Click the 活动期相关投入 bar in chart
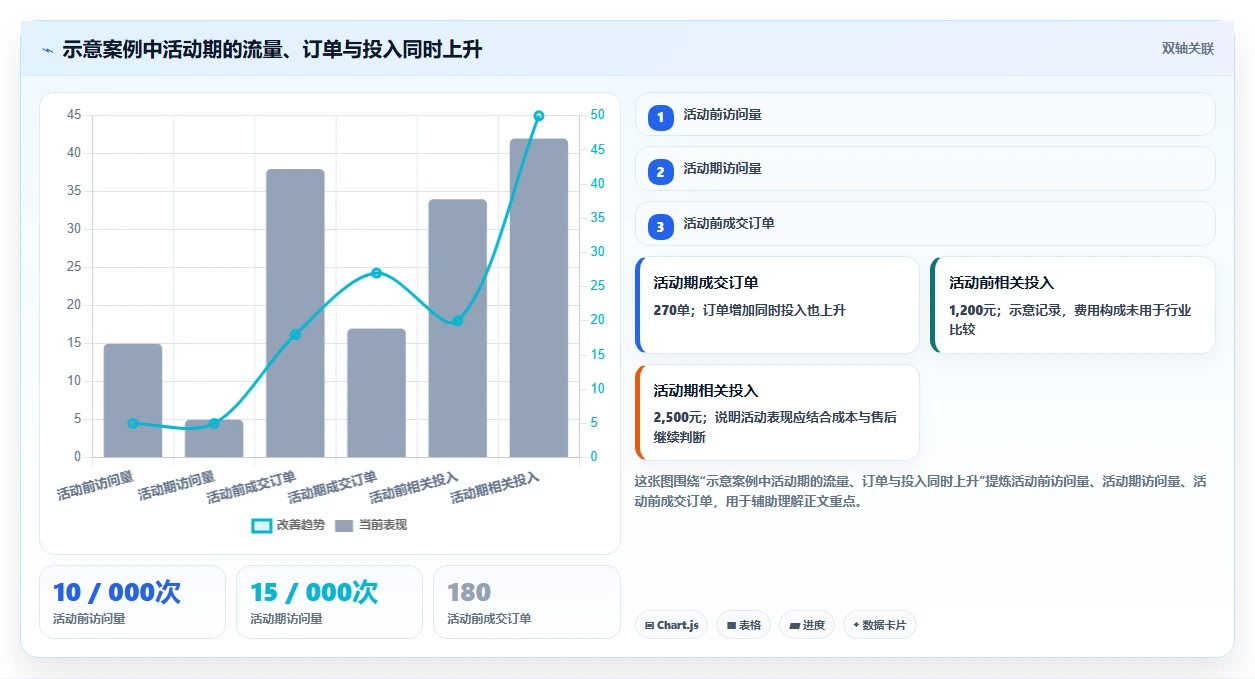1255x679 pixels. click(539, 298)
